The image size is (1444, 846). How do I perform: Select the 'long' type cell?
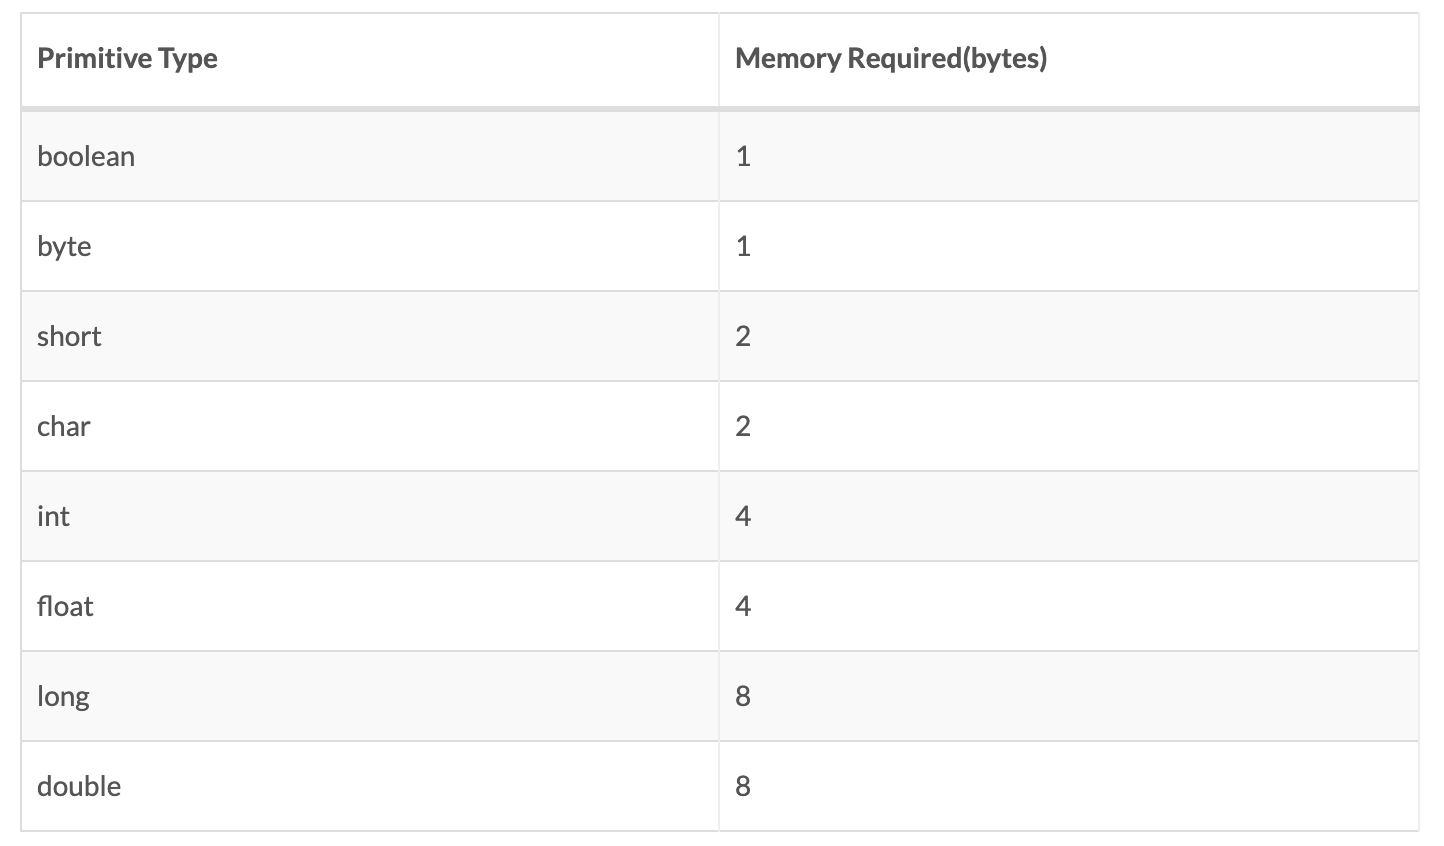tap(63, 697)
